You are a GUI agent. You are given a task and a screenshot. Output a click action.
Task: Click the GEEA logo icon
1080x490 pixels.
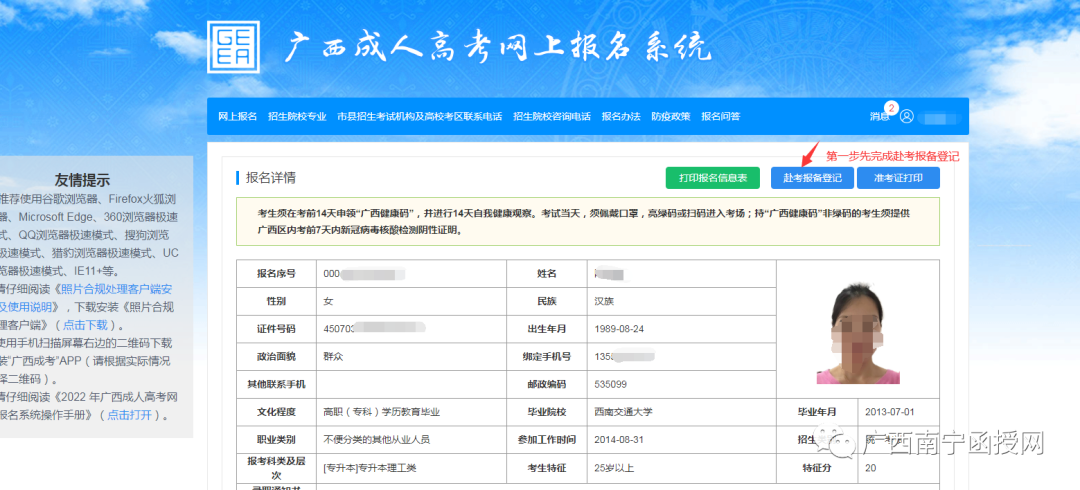coord(233,46)
